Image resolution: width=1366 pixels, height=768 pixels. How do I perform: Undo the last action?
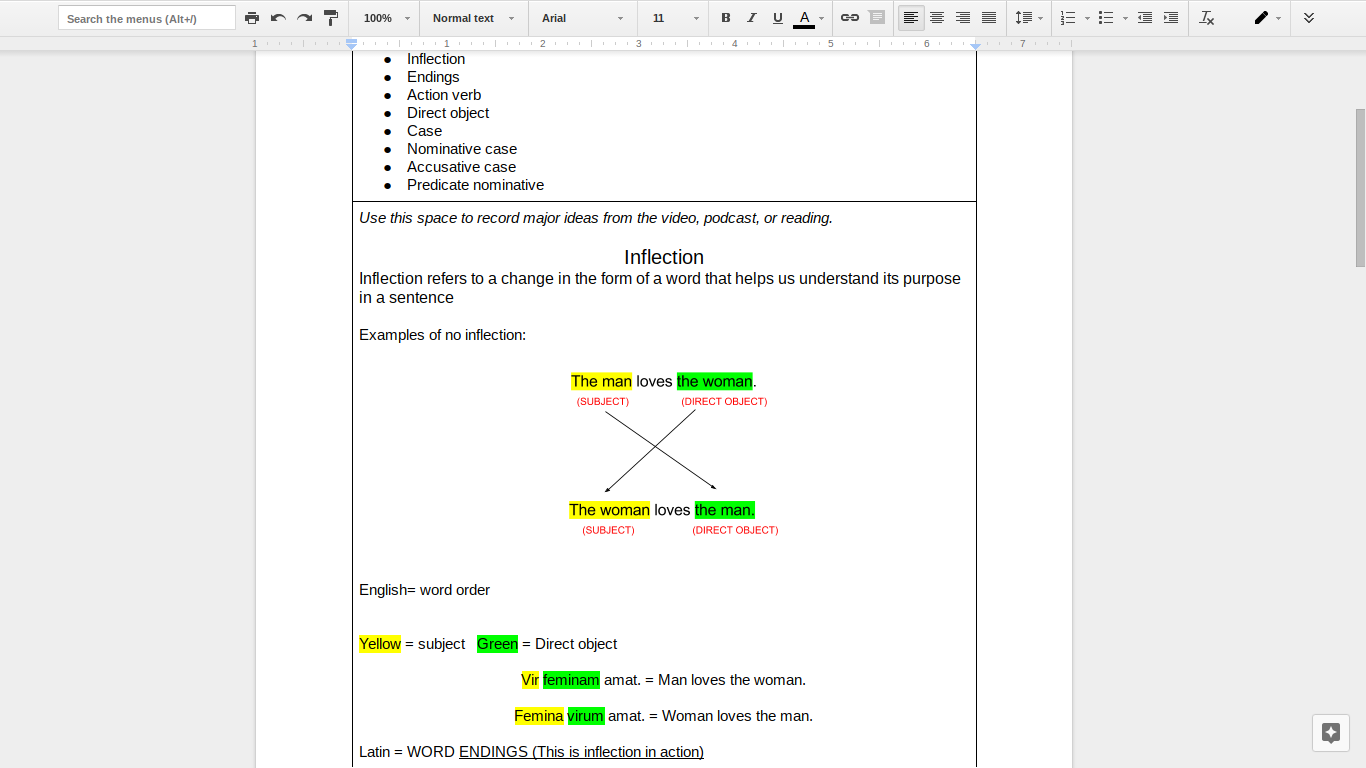pyautogui.click(x=278, y=18)
